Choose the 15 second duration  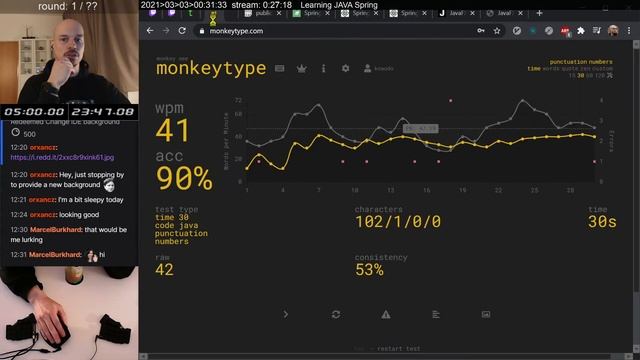[572, 76]
